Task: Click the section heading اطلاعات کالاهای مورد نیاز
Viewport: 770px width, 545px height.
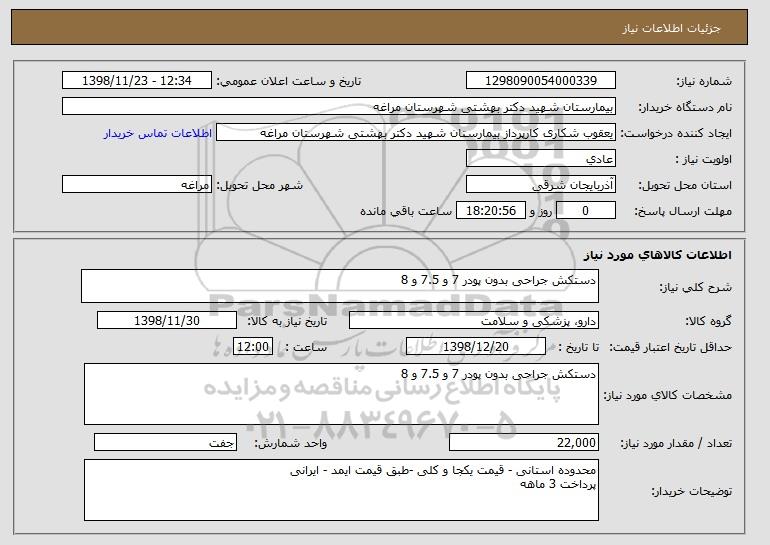Action: (x=658, y=255)
